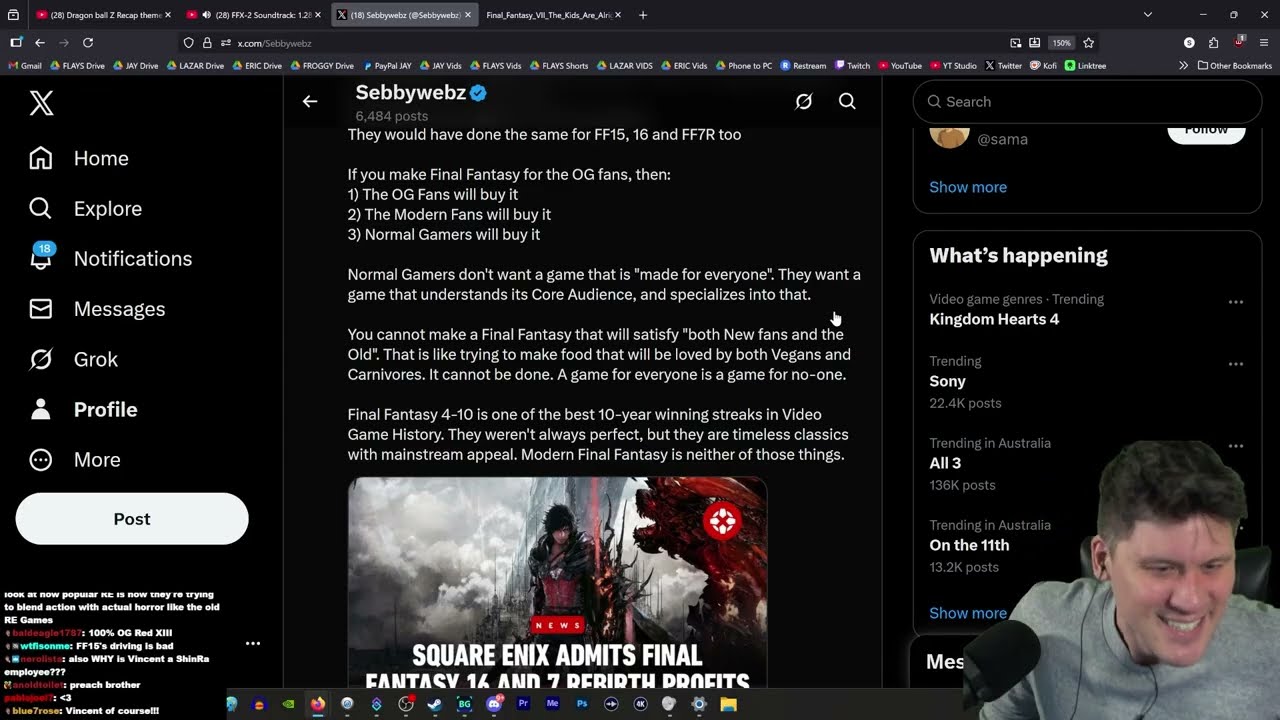The image size is (1280, 720).
Task: Open the Square Enix news image
Action: pyautogui.click(x=557, y=582)
